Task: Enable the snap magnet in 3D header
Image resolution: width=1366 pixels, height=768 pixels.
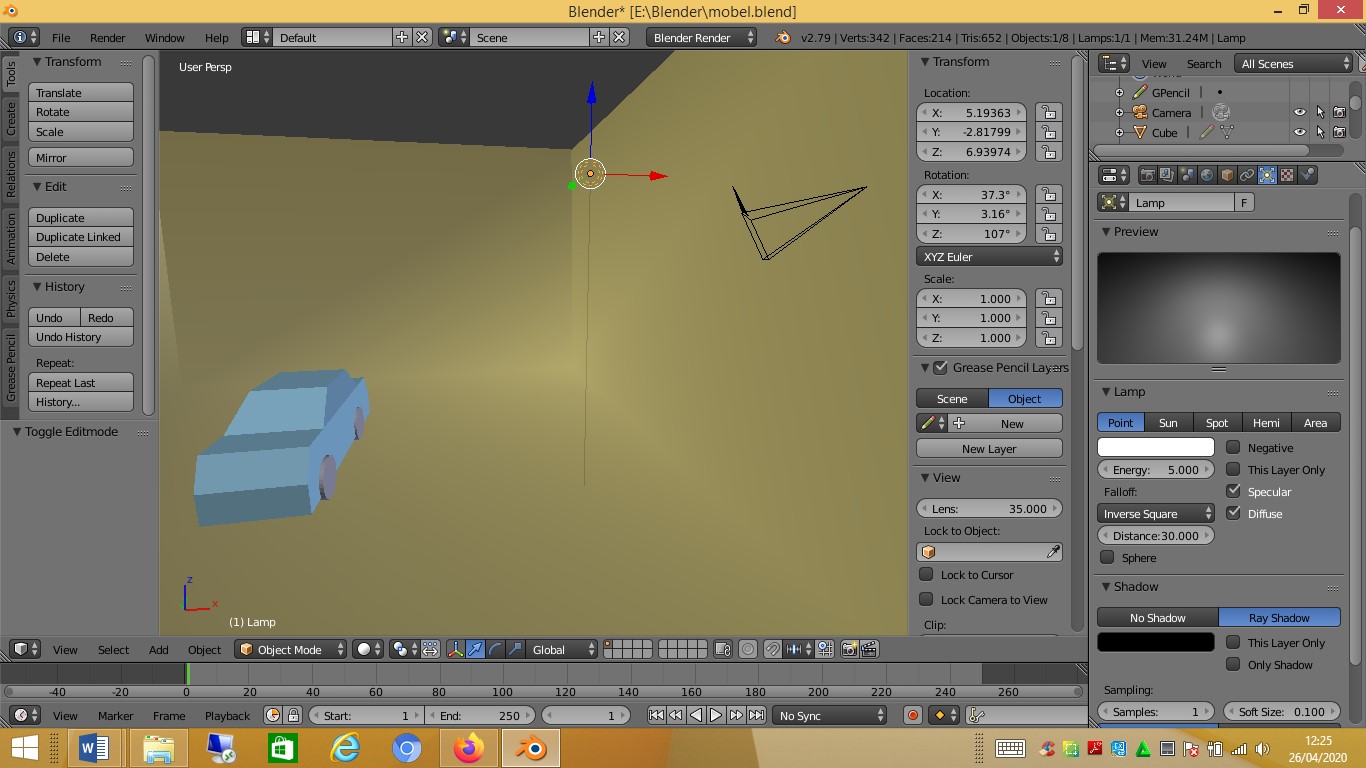Action: [772, 649]
